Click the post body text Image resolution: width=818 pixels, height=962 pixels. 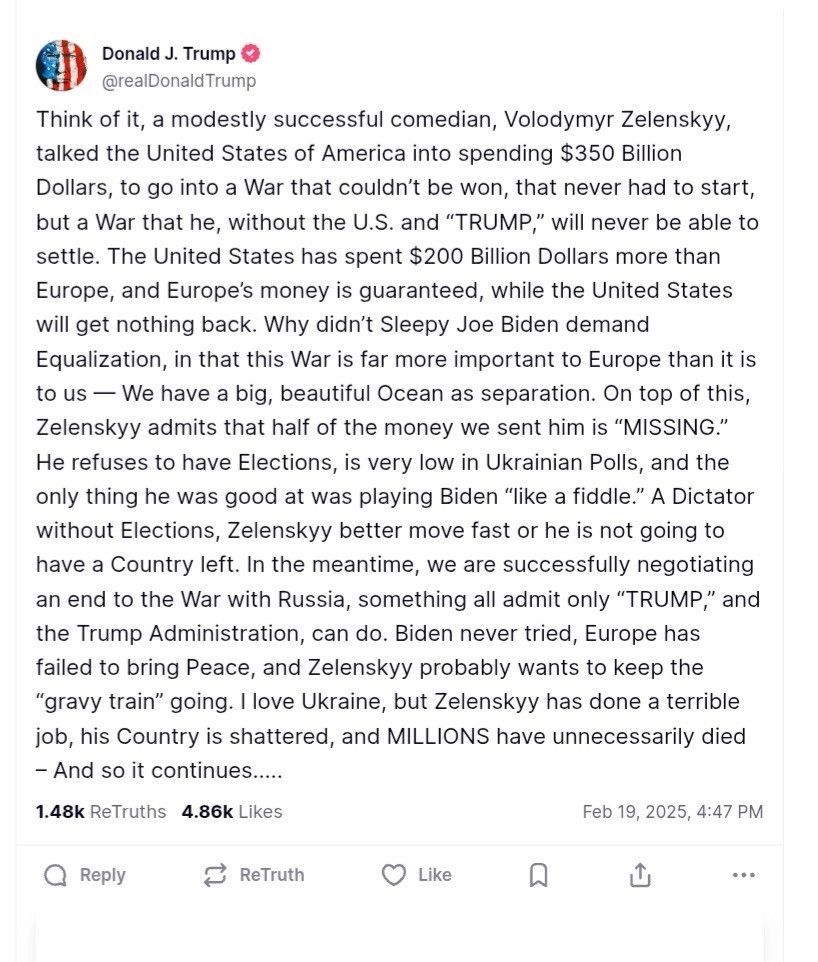398,445
